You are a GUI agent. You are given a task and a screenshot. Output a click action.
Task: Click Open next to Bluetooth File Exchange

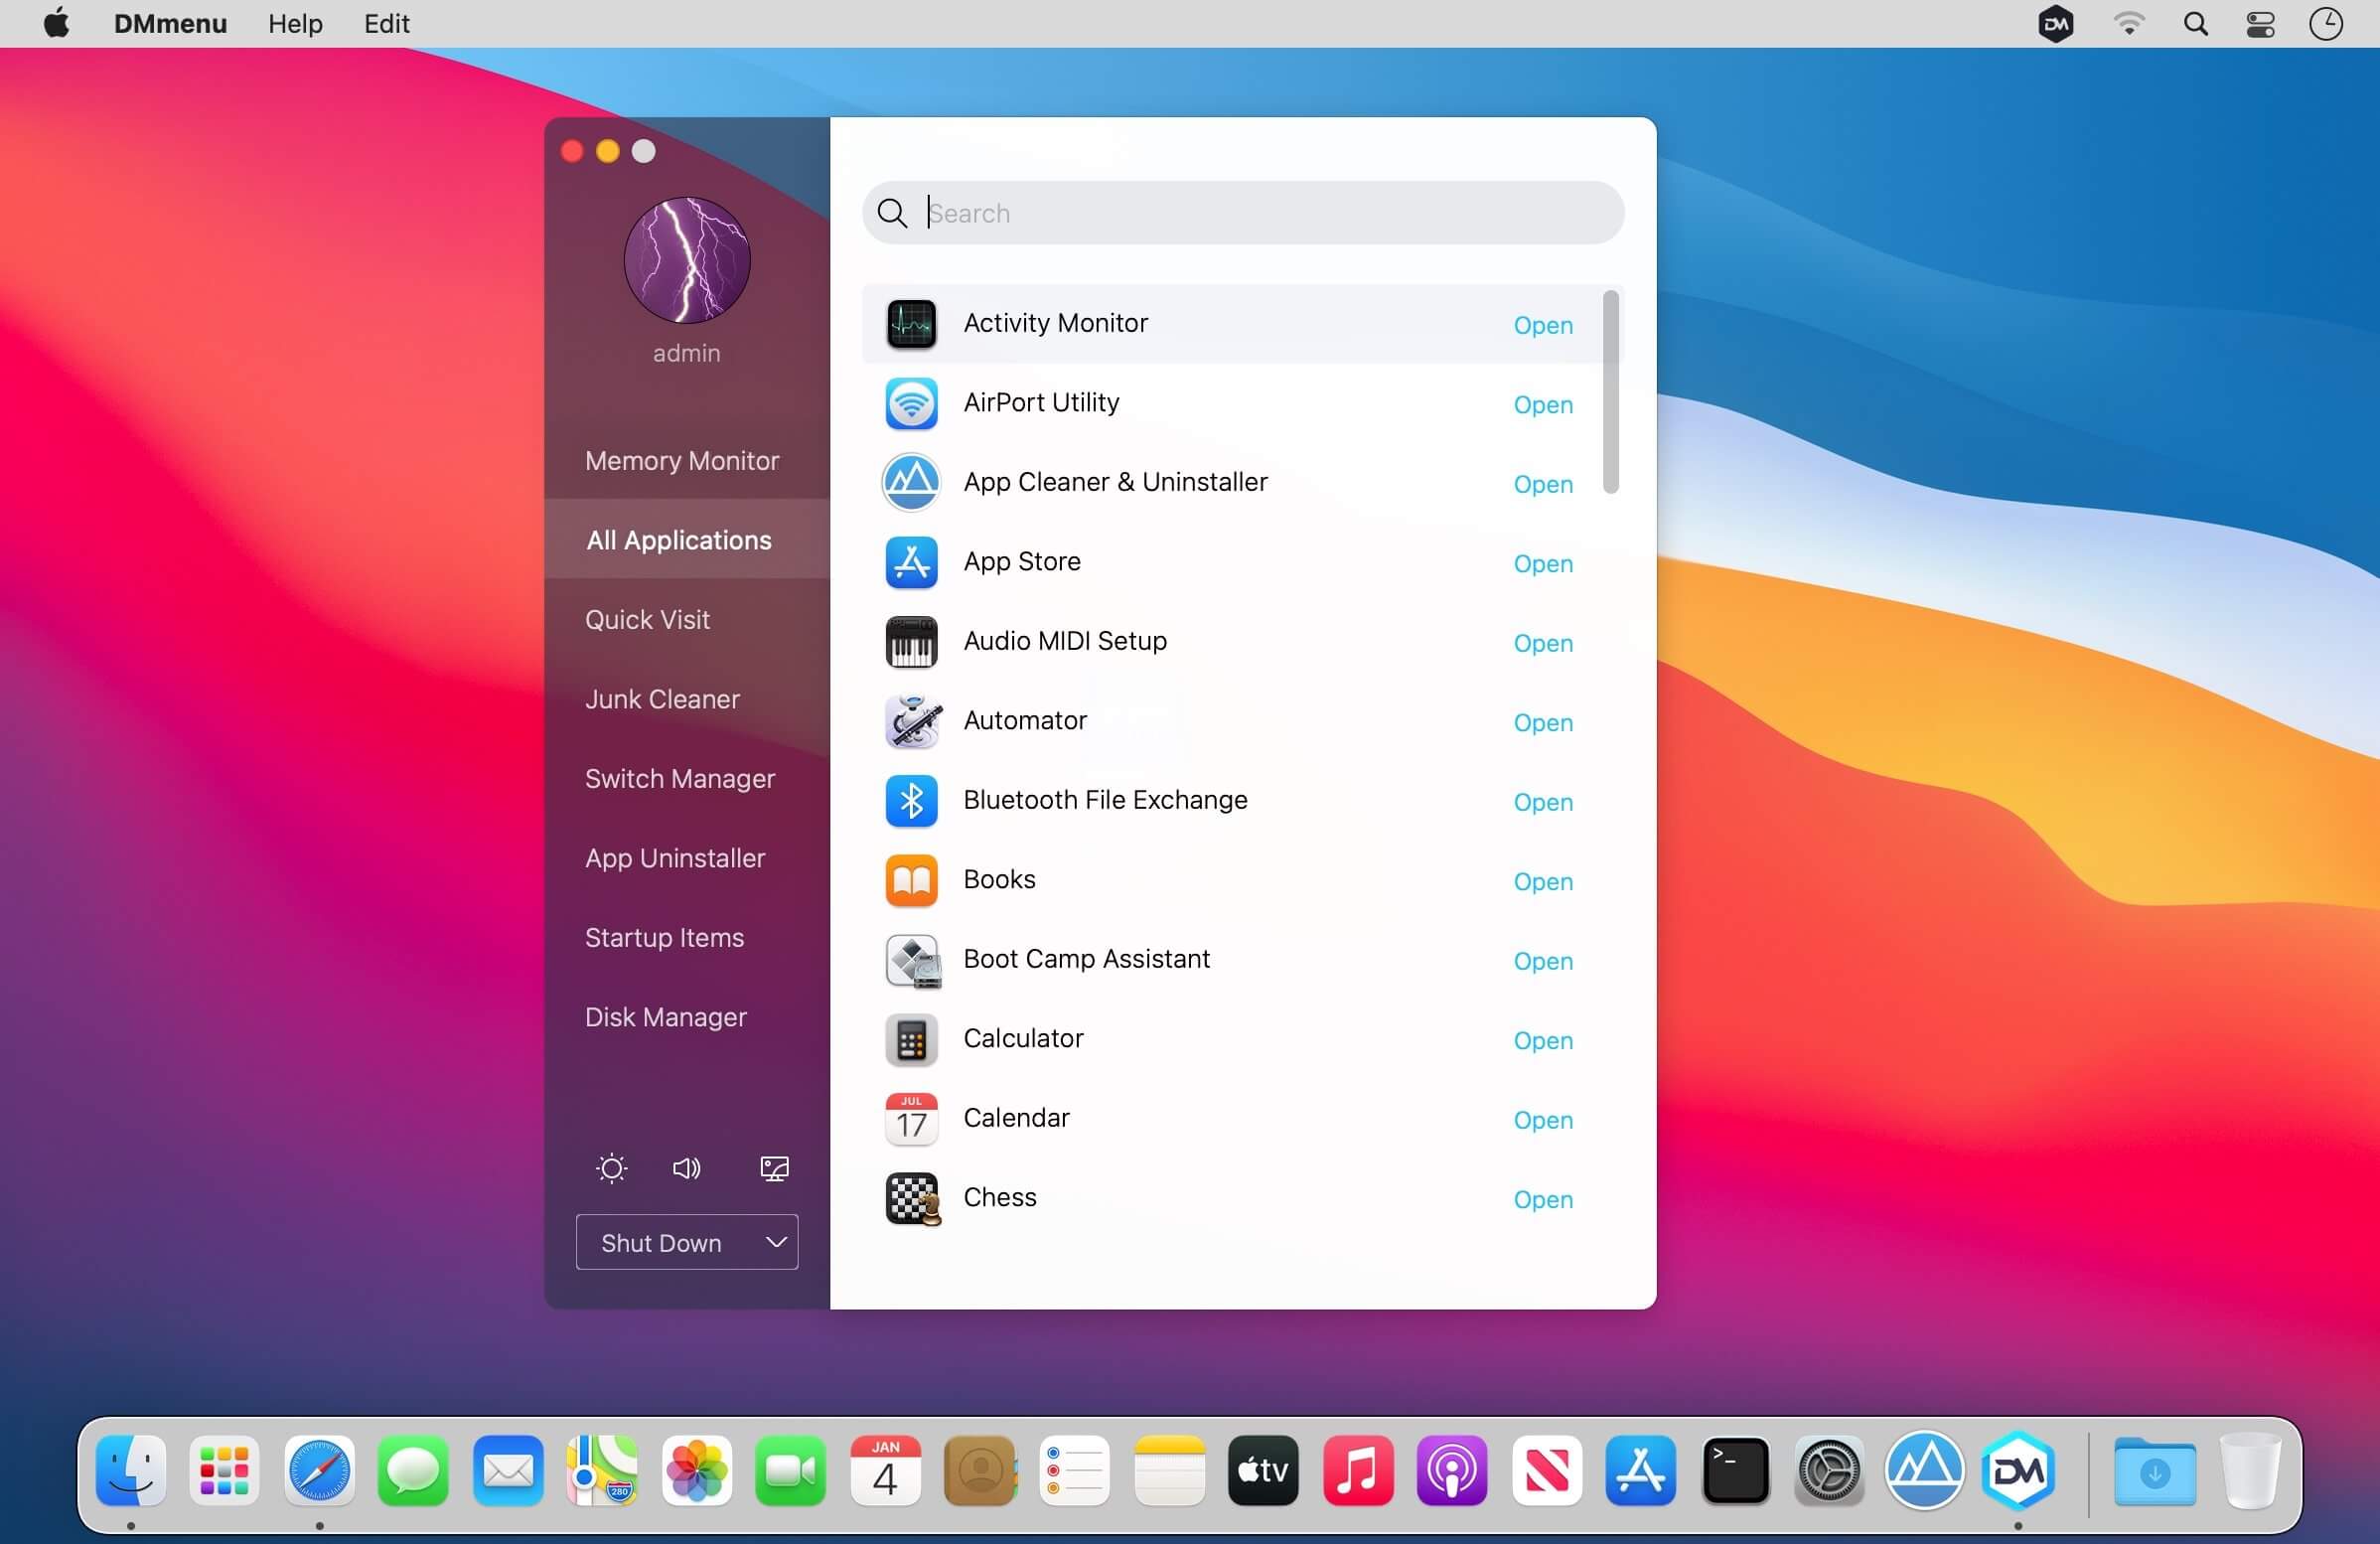point(1543,803)
